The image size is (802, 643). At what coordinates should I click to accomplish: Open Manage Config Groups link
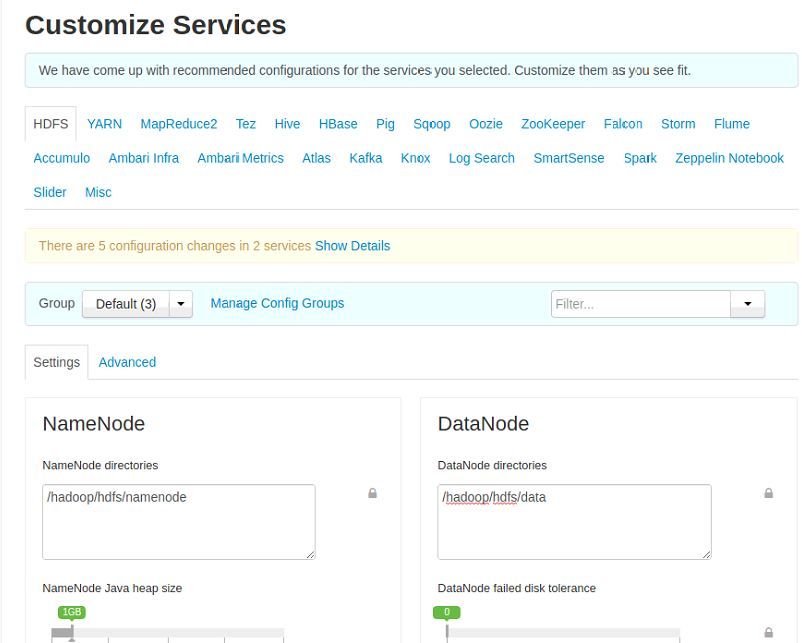[x=277, y=303]
